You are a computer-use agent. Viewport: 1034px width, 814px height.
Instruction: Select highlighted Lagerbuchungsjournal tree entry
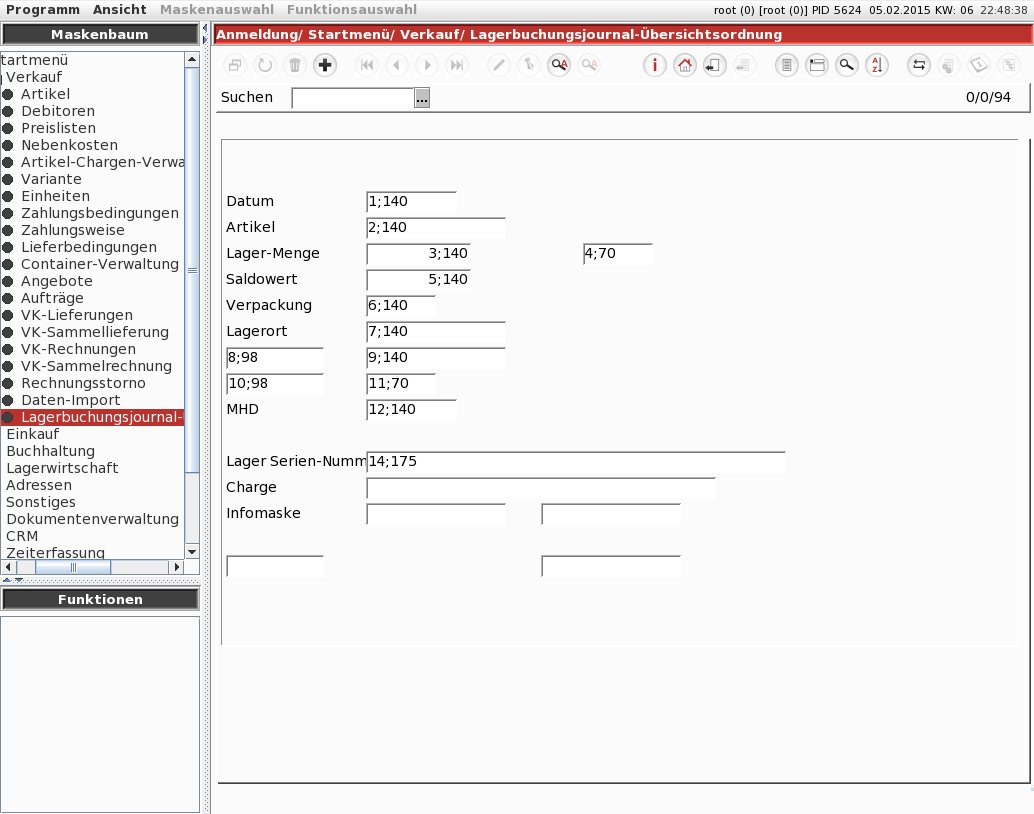pyautogui.click(x=92, y=417)
